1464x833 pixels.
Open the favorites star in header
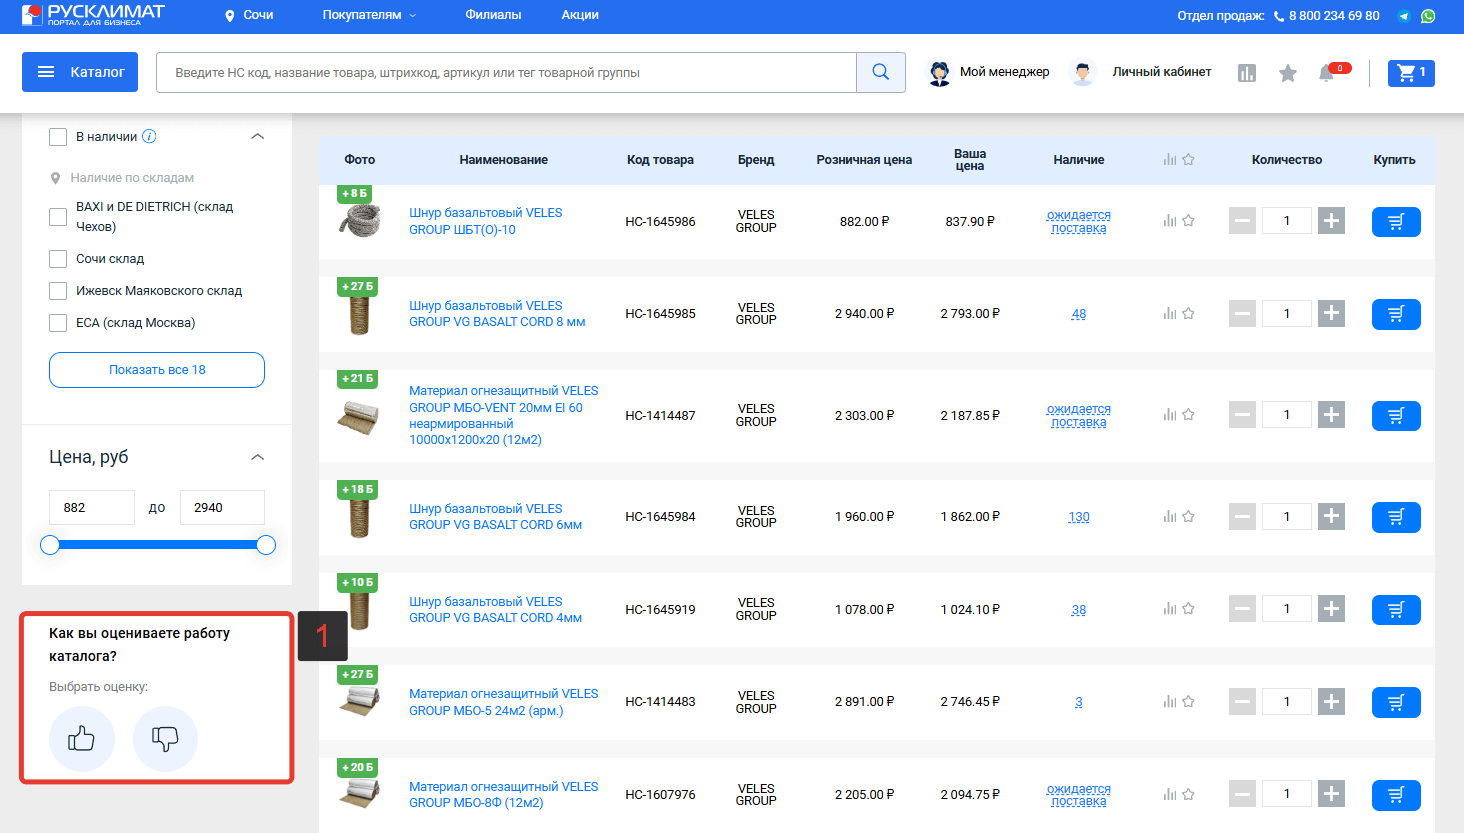pos(1288,73)
